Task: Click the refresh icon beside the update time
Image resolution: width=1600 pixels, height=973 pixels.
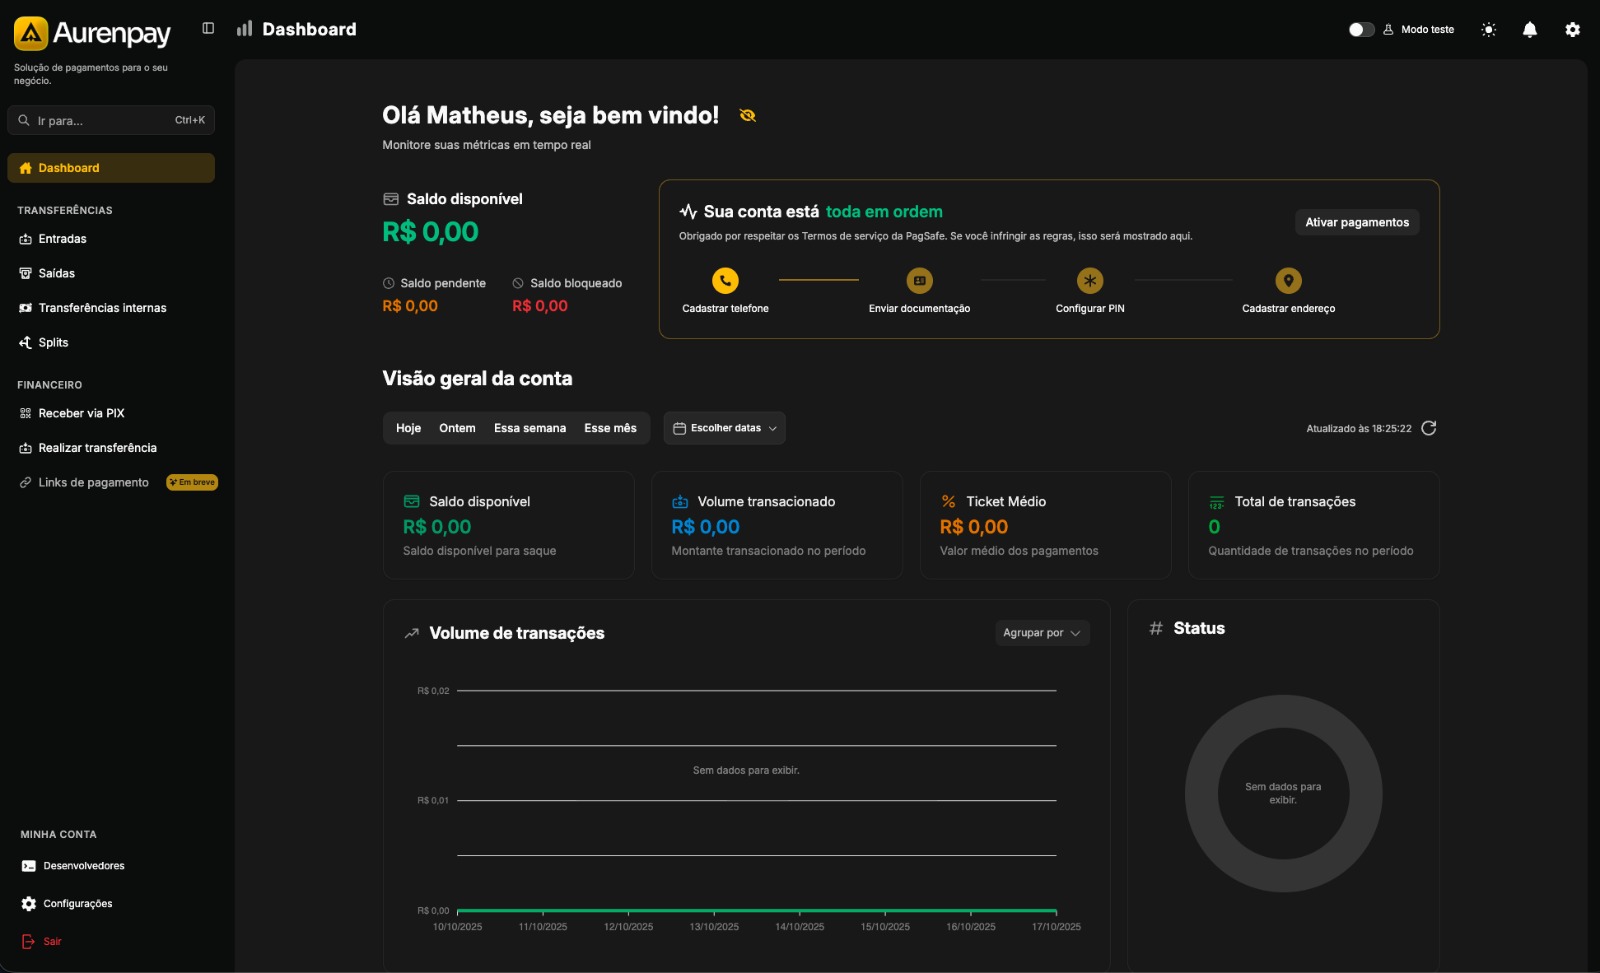Action: coord(1428,428)
